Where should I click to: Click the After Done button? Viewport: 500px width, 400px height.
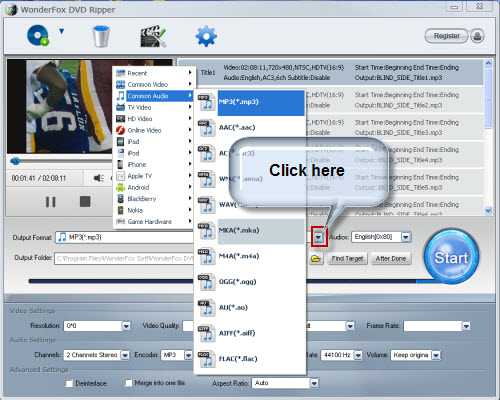390,258
